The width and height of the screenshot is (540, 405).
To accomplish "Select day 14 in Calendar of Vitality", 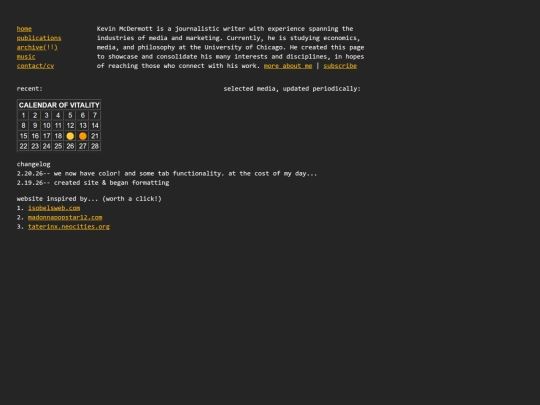I will coord(95,126).
